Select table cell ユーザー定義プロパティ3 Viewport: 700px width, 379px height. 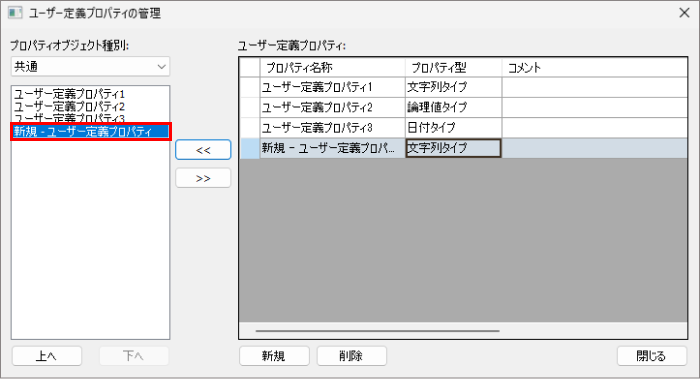click(333, 128)
